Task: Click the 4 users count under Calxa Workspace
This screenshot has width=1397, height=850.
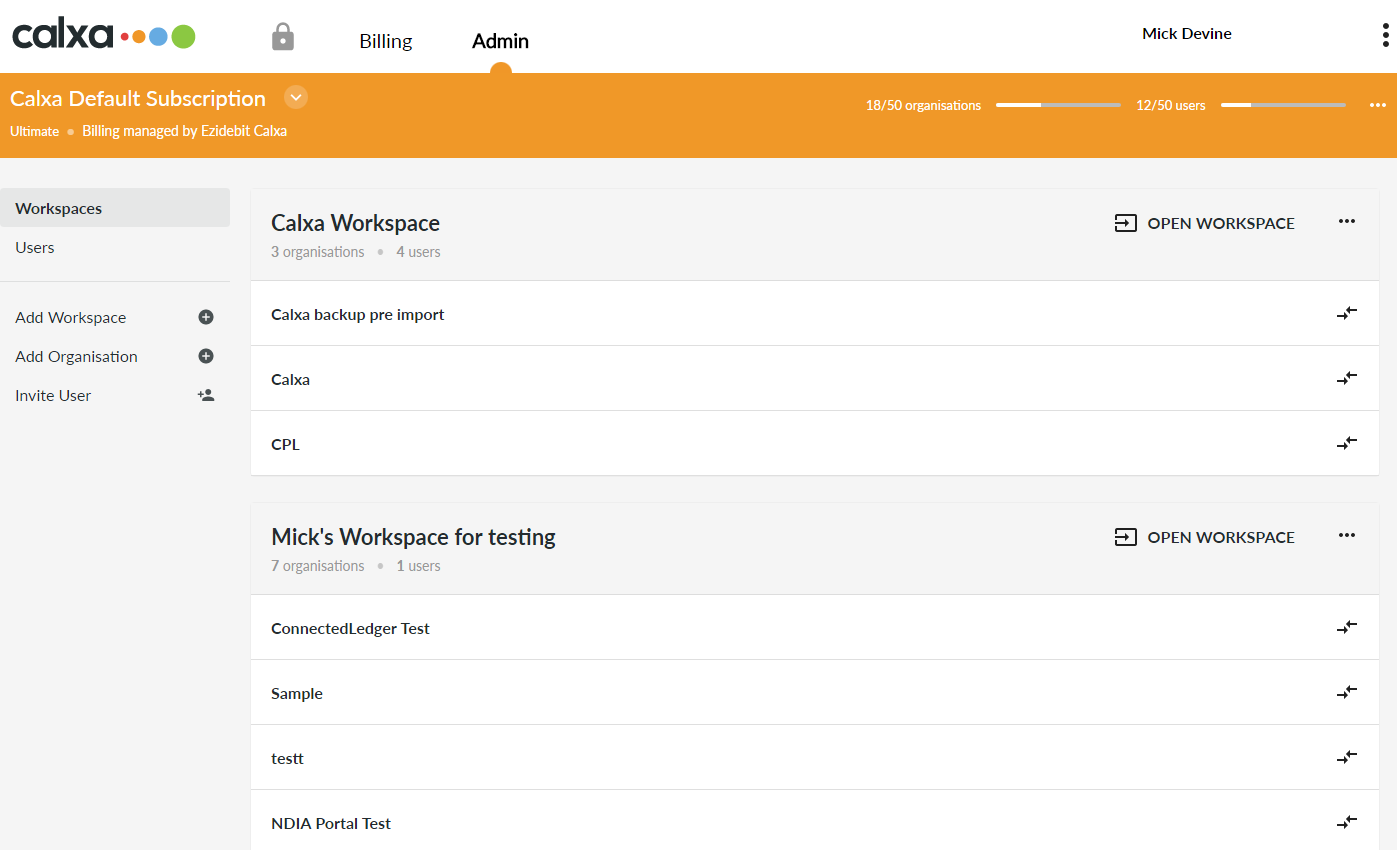Action: (418, 252)
